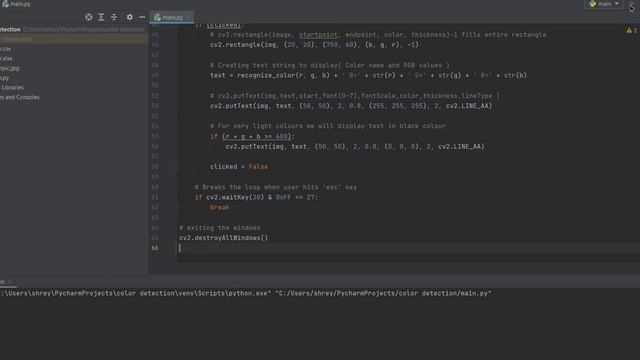The width and height of the screenshot is (640, 360).
Task: Click the main.py path in console output
Action: 383,293
